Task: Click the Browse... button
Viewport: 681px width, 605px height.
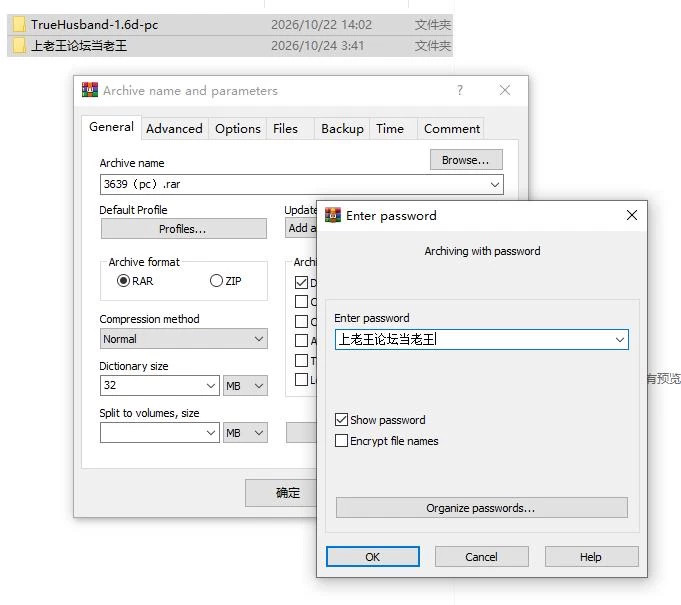Action: click(466, 160)
